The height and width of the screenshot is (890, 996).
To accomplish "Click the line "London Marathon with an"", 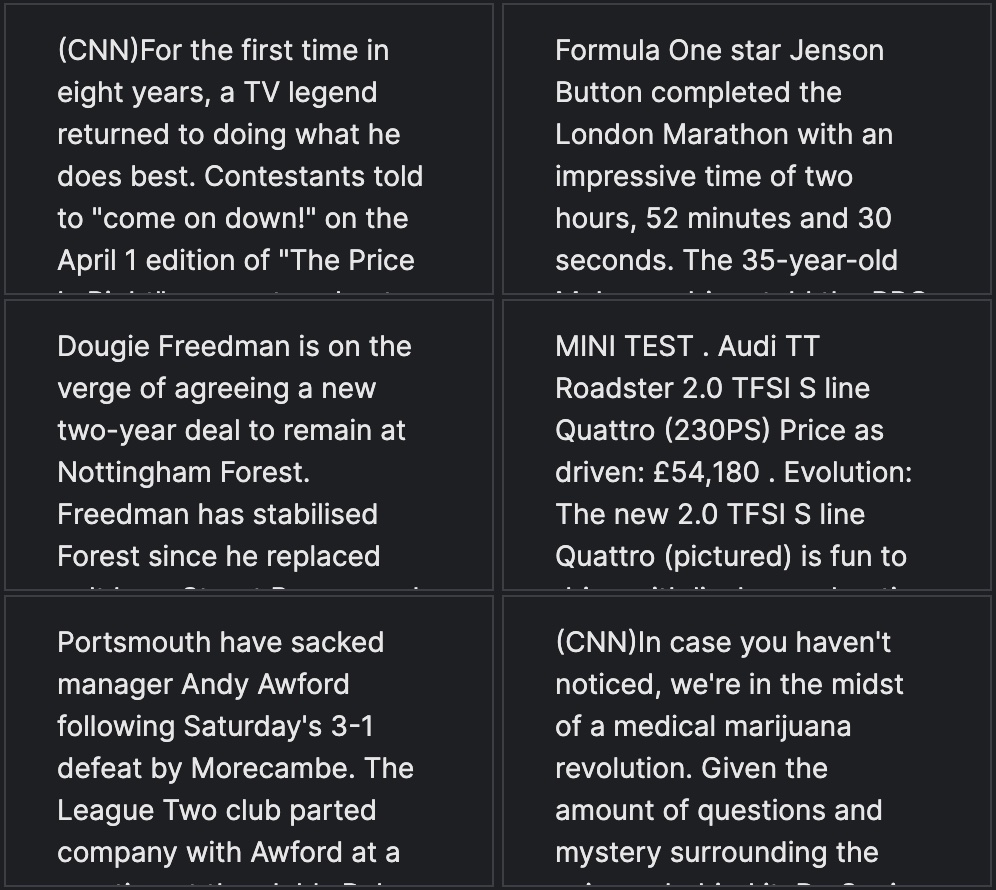I will pyautogui.click(x=724, y=134).
